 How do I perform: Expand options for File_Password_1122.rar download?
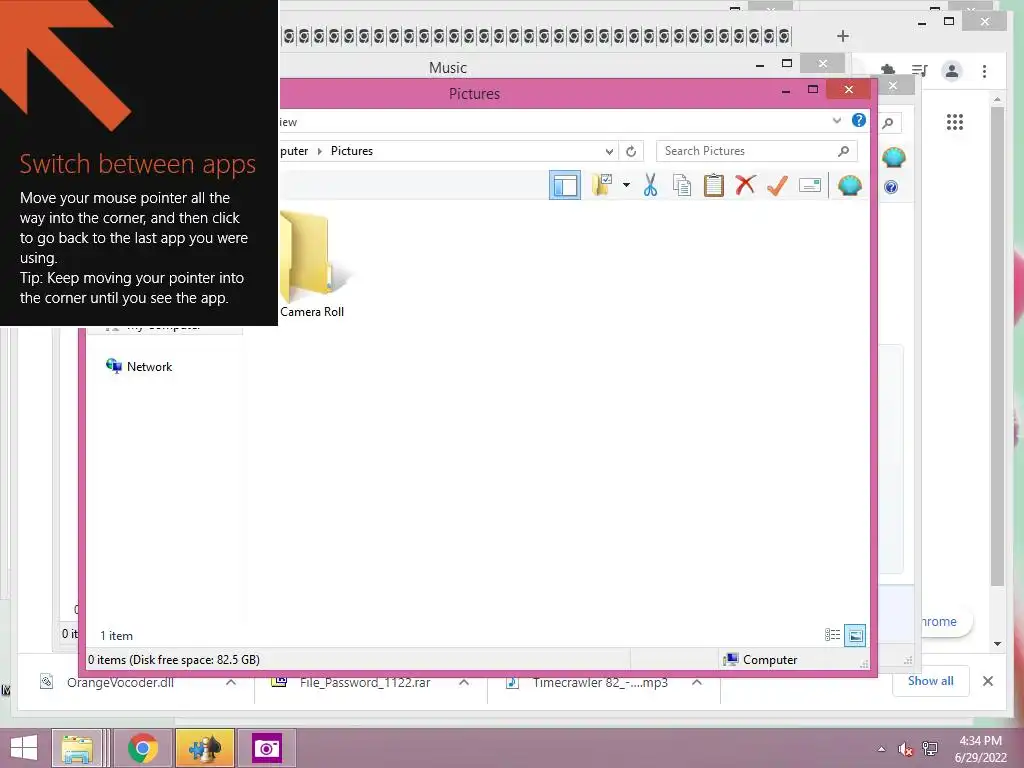(x=464, y=682)
